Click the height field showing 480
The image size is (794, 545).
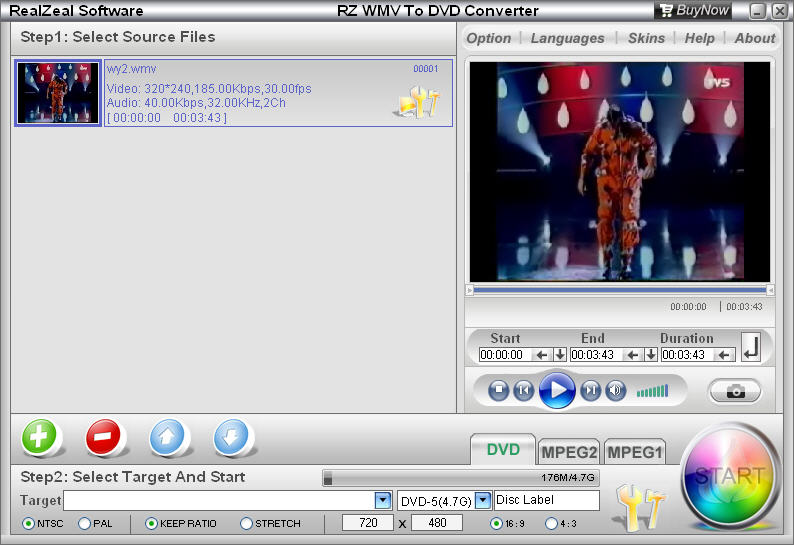point(436,523)
